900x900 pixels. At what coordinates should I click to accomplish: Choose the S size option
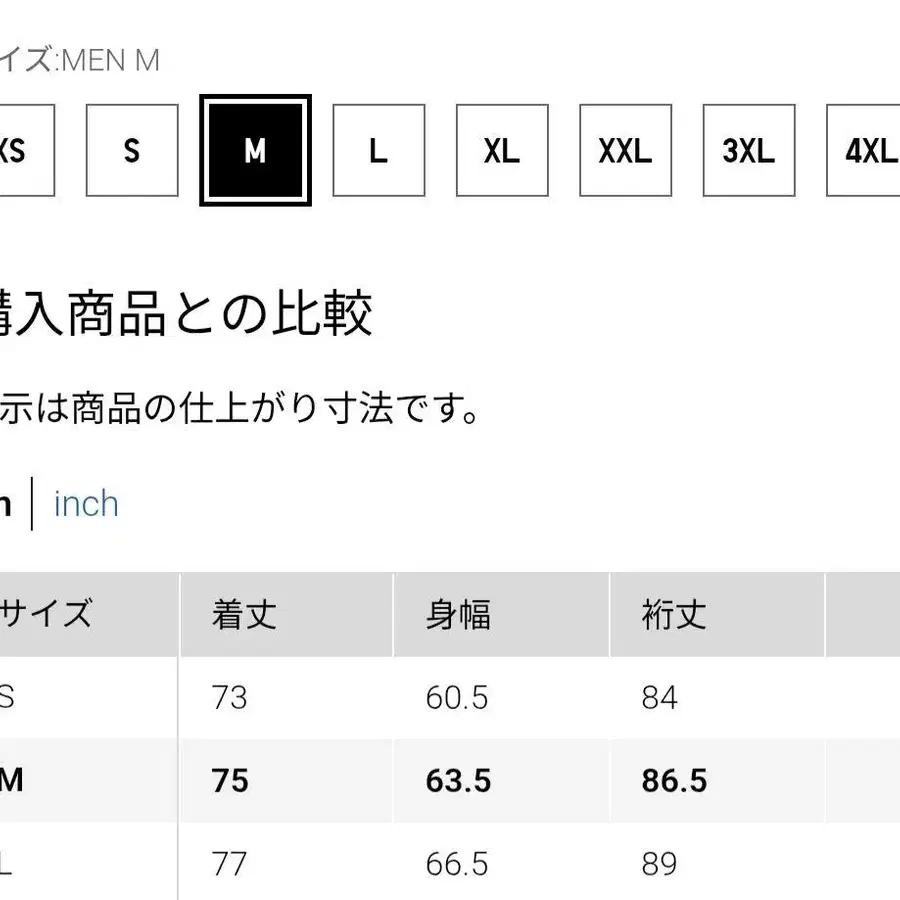(x=132, y=151)
